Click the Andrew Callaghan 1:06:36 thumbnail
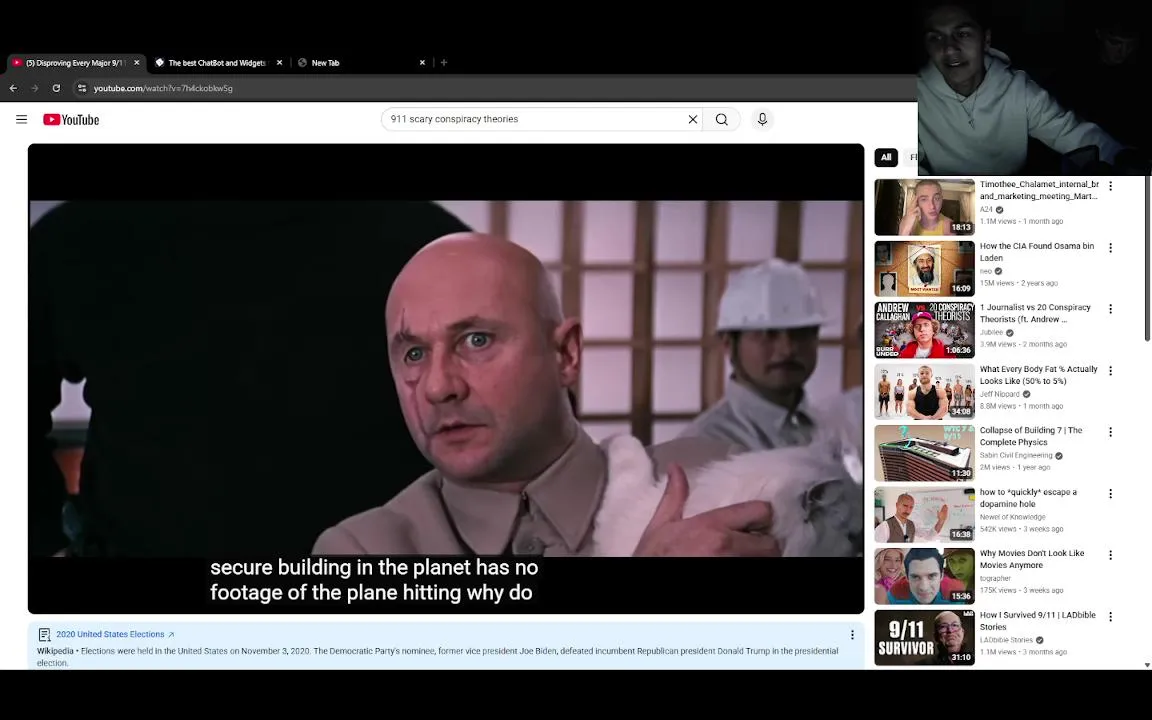 (x=924, y=330)
